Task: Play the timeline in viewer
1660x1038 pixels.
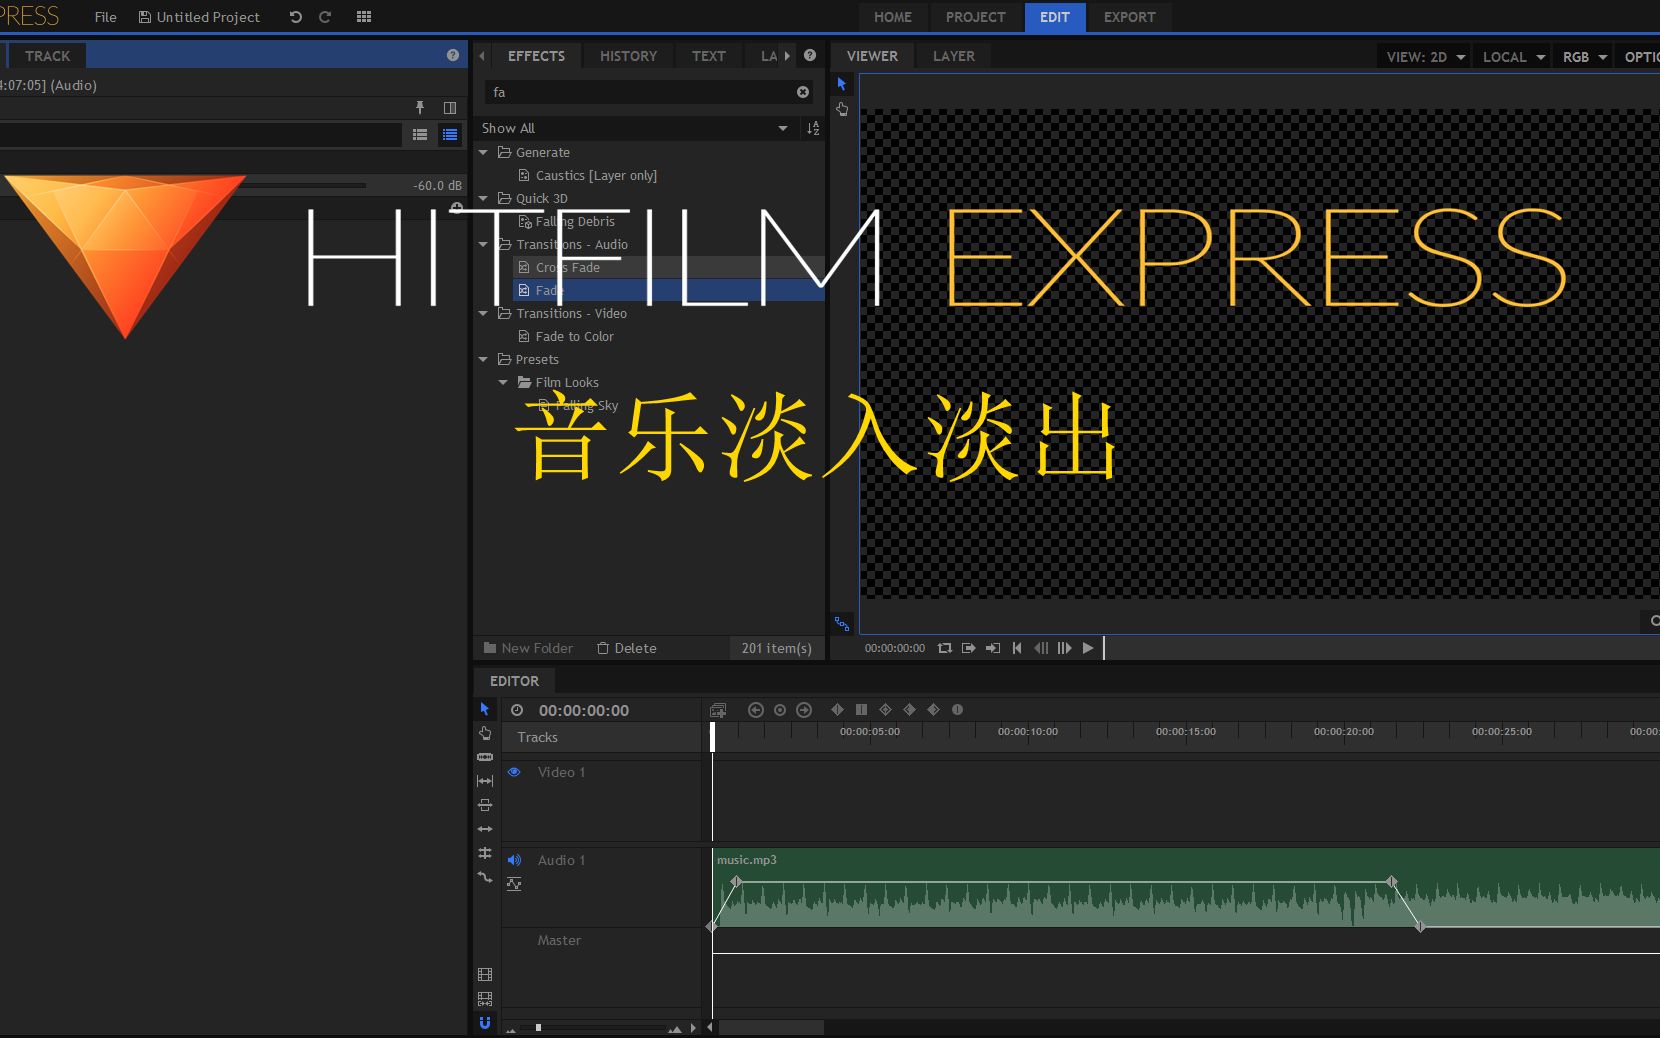Action: (1088, 648)
